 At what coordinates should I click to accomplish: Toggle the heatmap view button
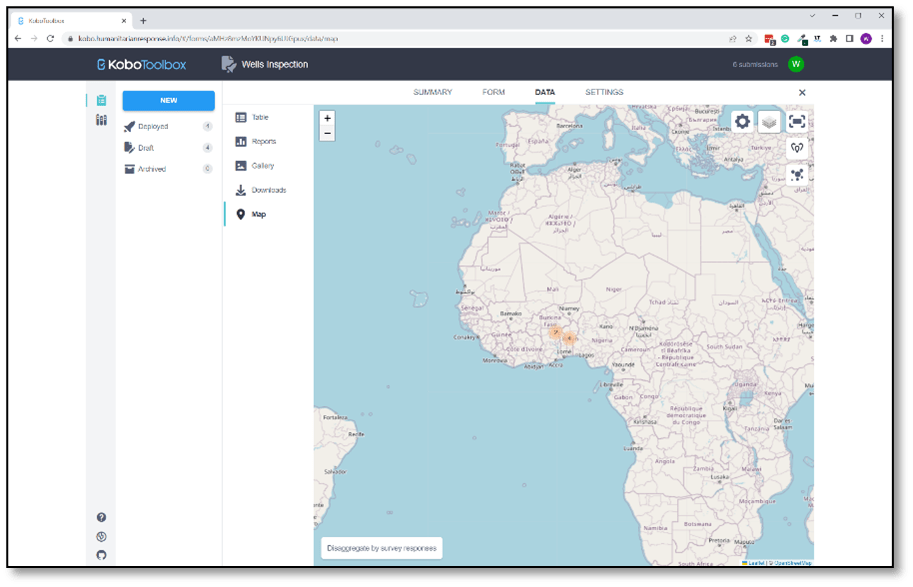pyautogui.click(x=797, y=148)
